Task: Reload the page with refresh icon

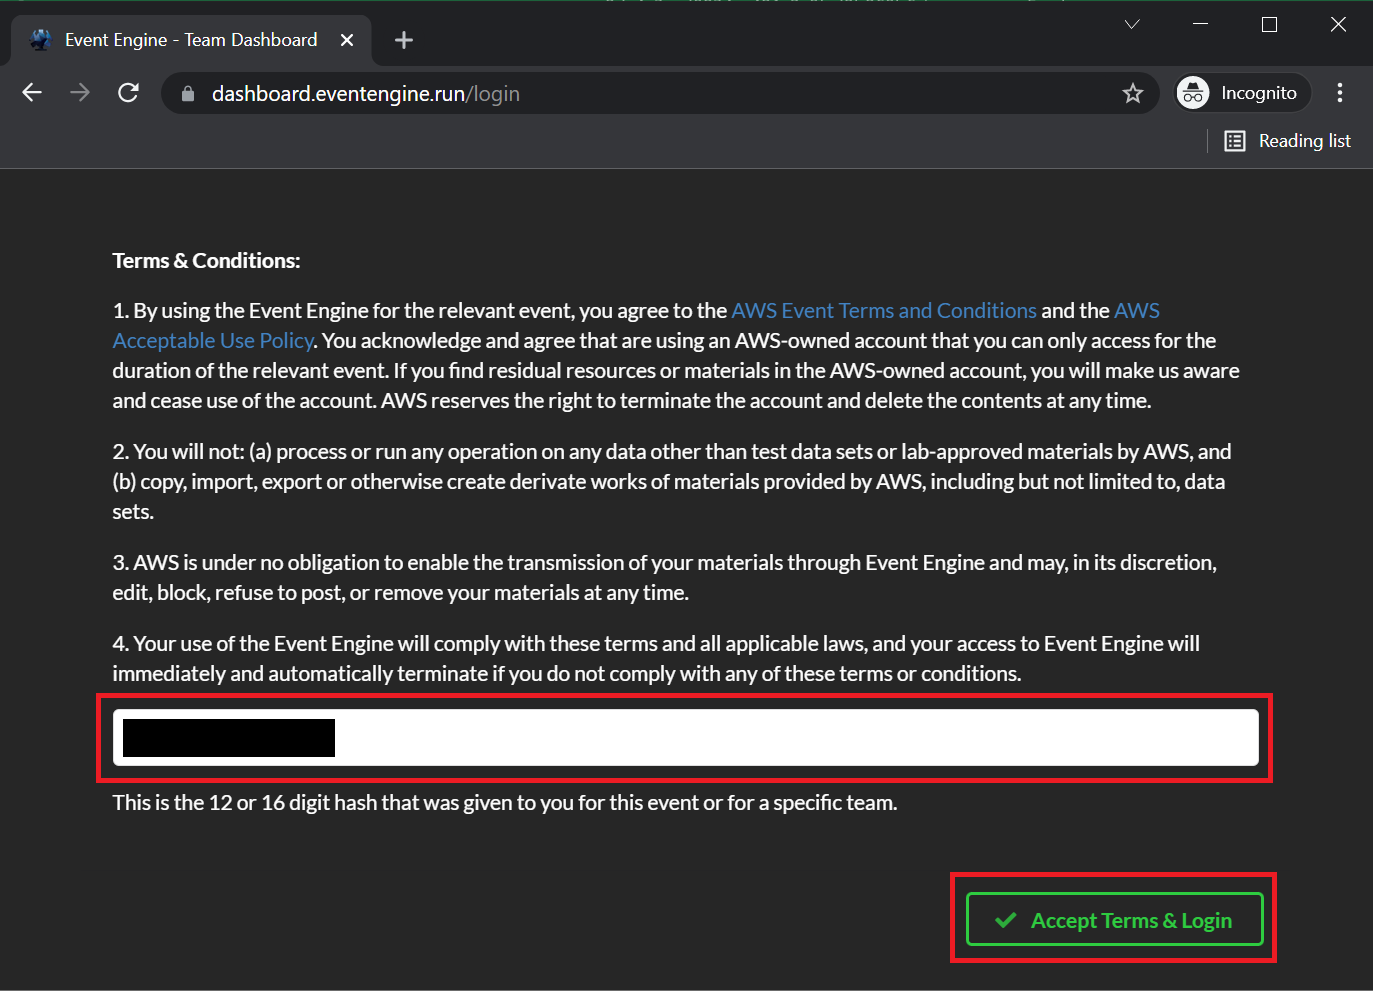Action: [x=128, y=93]
